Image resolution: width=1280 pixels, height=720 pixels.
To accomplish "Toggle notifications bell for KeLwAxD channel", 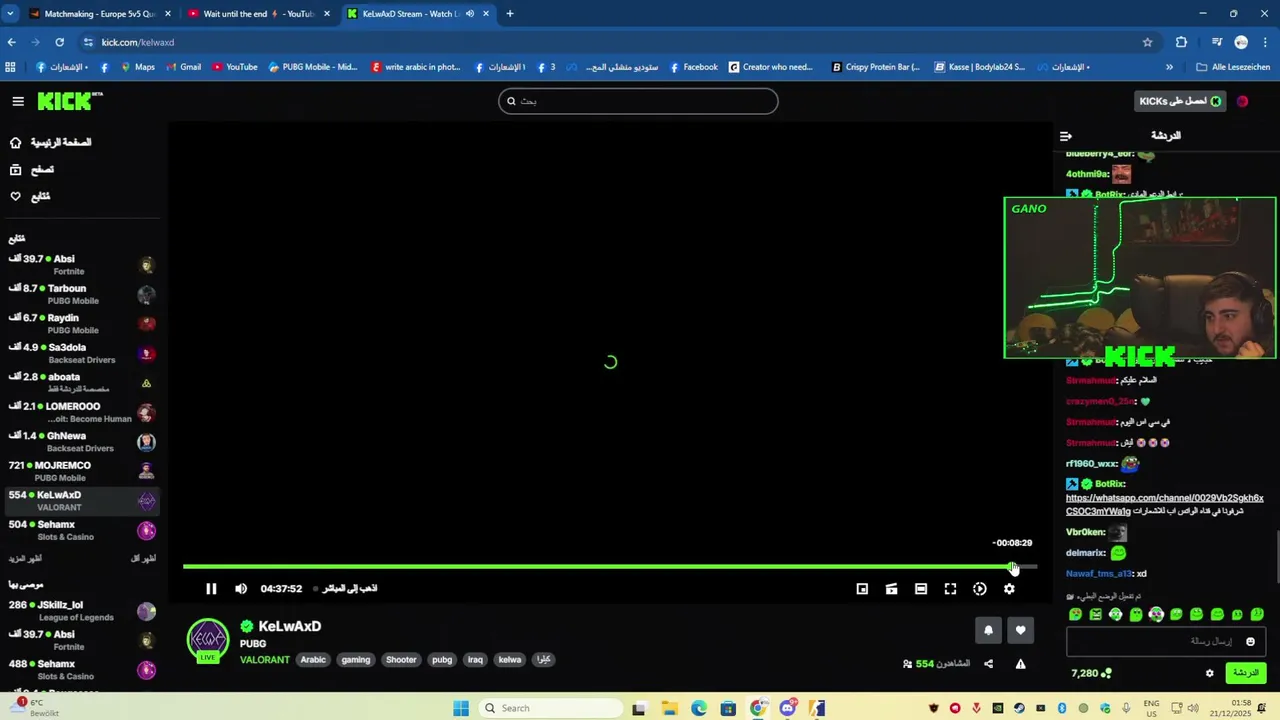I will [988, 630].
